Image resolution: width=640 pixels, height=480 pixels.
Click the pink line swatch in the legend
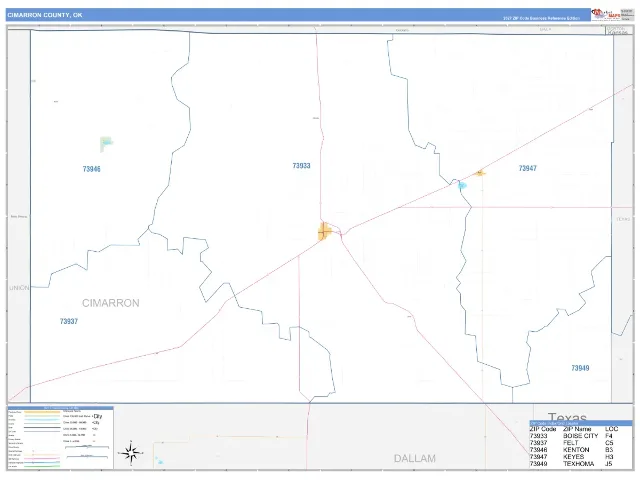(42, 458)
